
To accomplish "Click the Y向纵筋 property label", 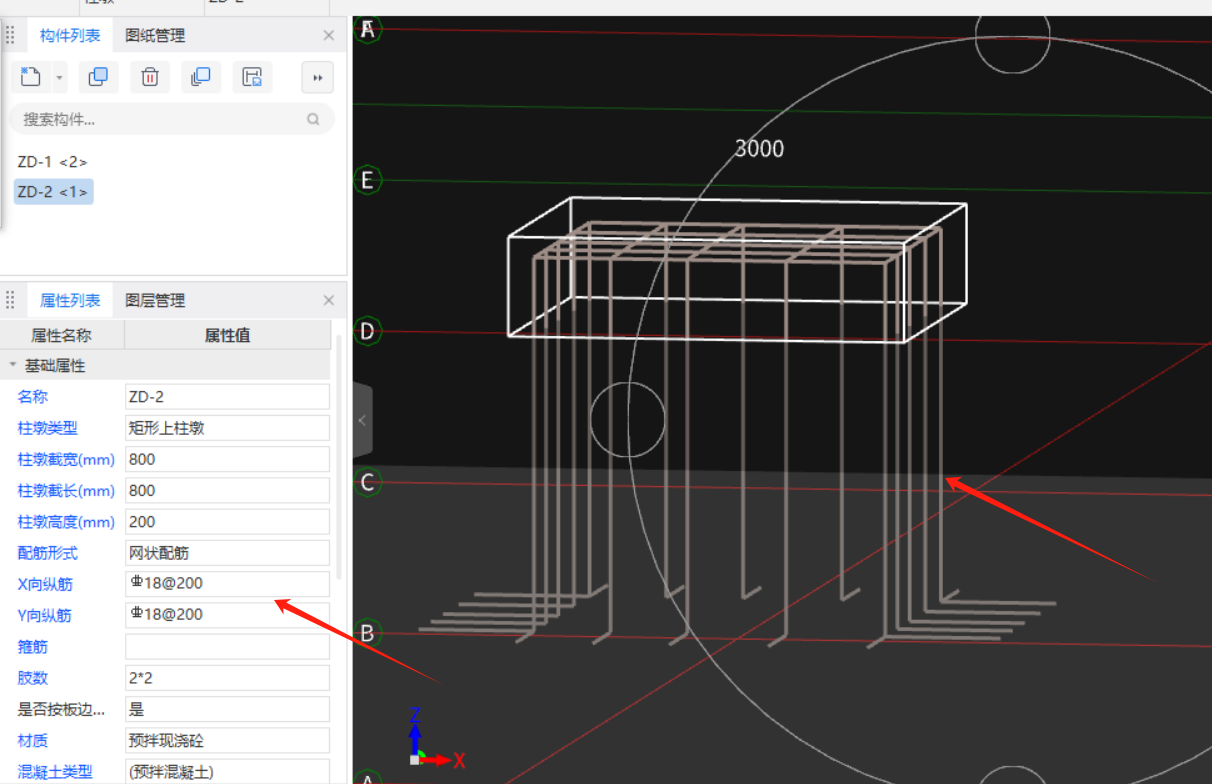I will click(45, 615).
